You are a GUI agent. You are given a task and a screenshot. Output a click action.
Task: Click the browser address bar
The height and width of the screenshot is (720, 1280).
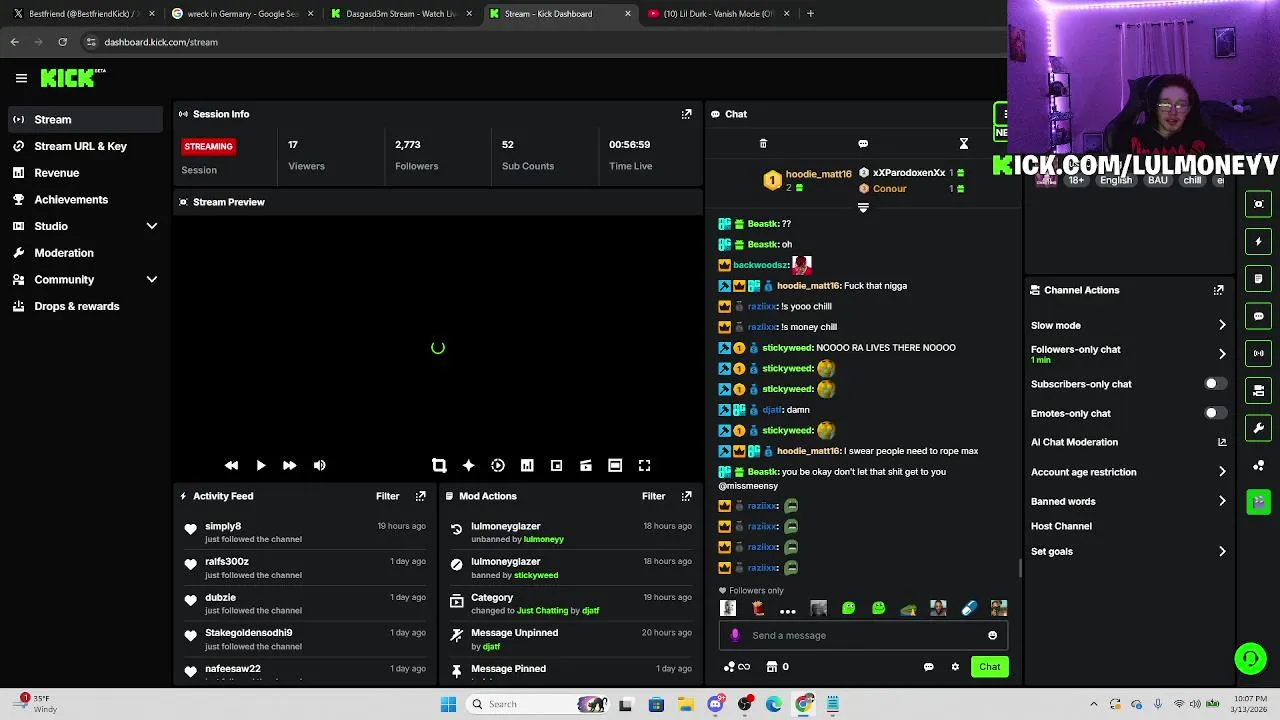click(x=540, y=42)
